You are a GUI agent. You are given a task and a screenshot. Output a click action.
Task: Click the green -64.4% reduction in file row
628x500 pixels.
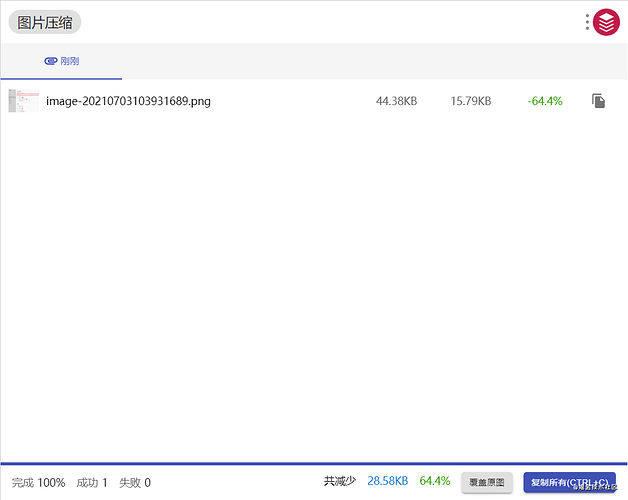(x=545, y=101)
